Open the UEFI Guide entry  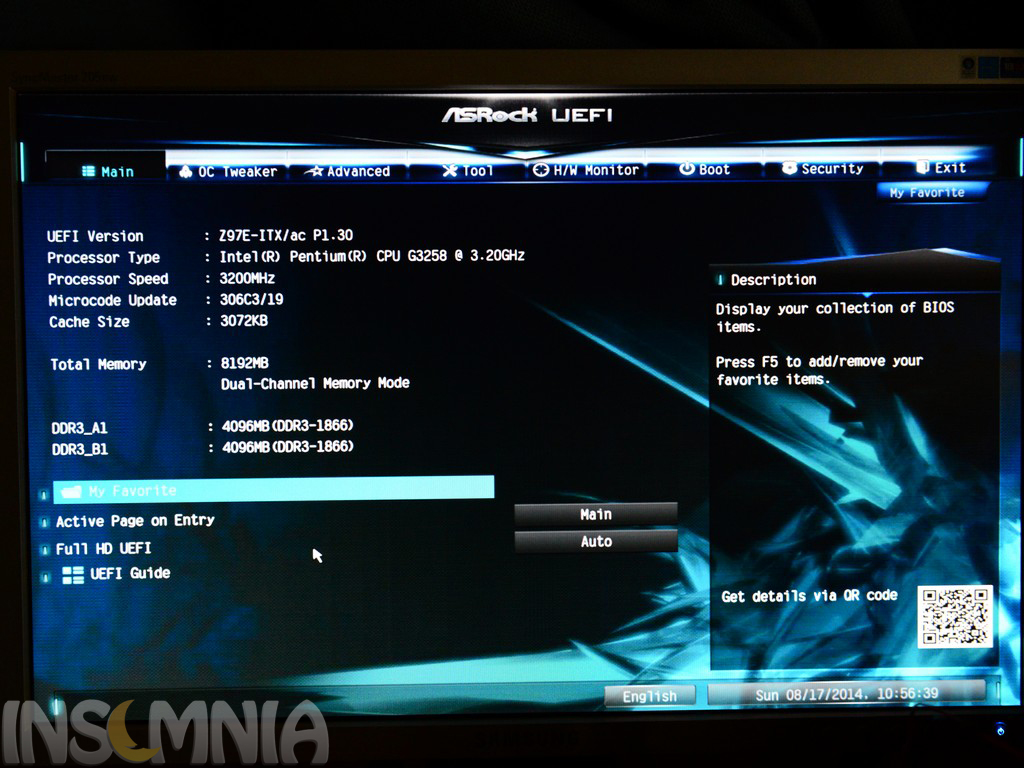(x=130, y=573)
